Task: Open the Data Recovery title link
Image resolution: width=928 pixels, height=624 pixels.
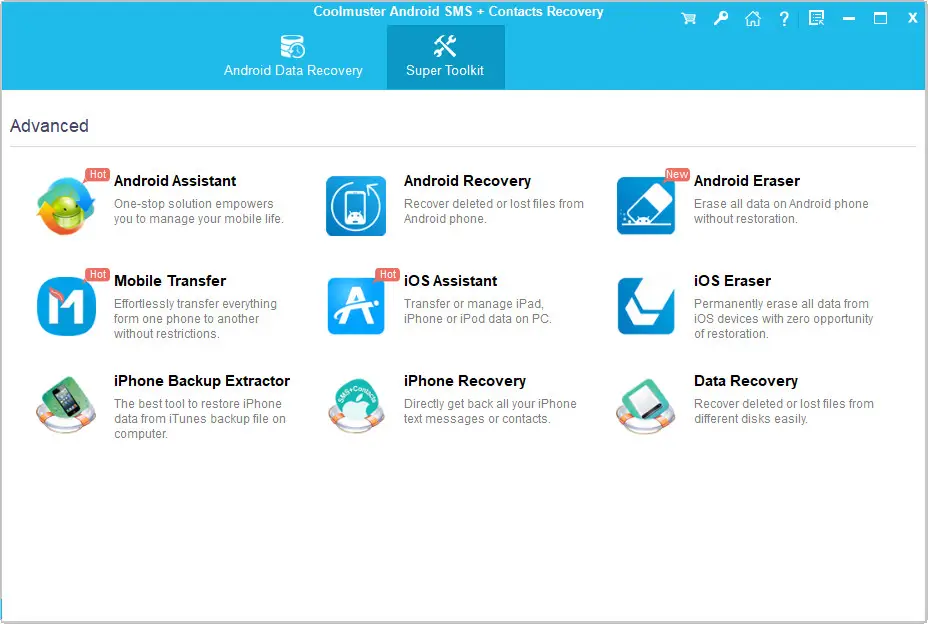Action: click(746, 381)
